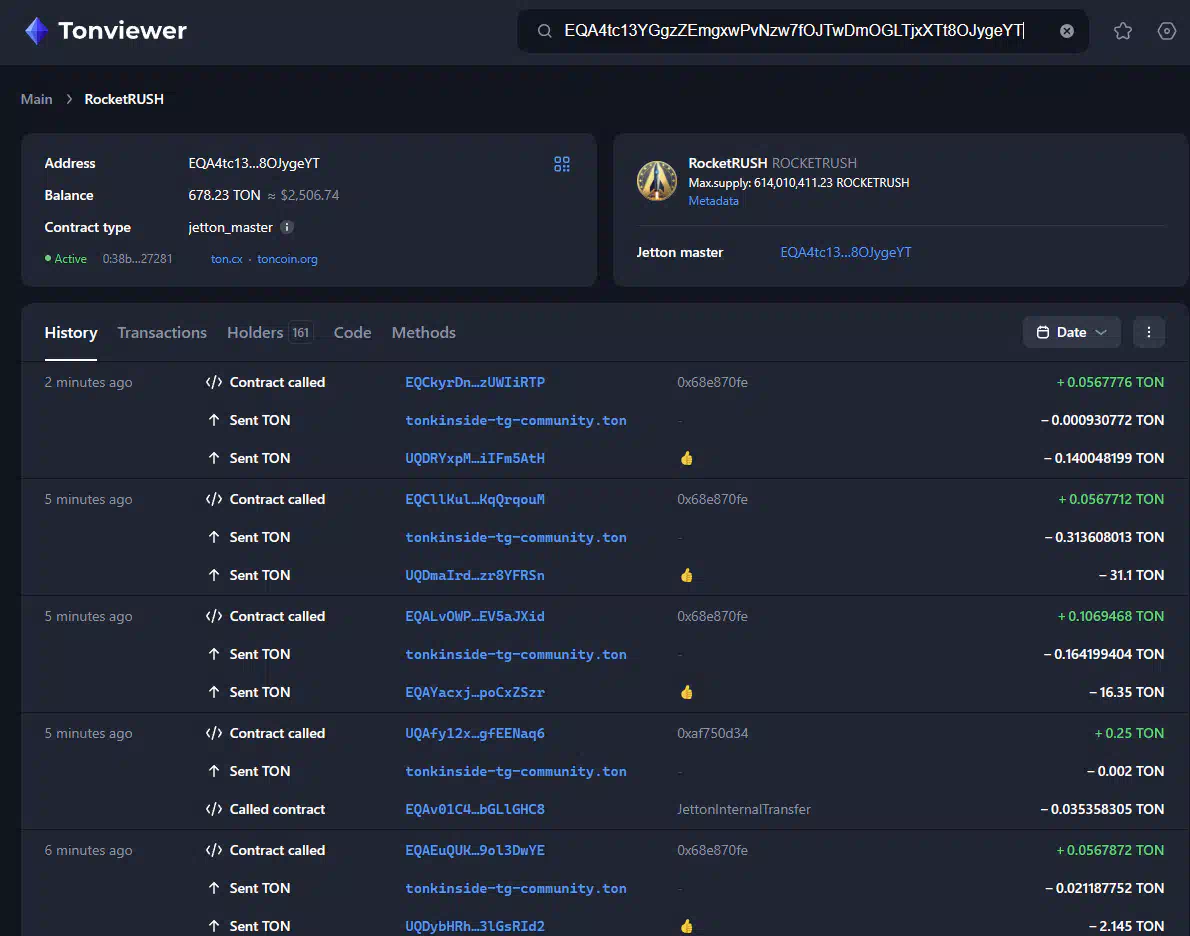Image resolution: width=1190 pixels, height=936 pixels.
Task: Click thumbs-up emoji in −31.1 TON row
Action: (686, 575)
